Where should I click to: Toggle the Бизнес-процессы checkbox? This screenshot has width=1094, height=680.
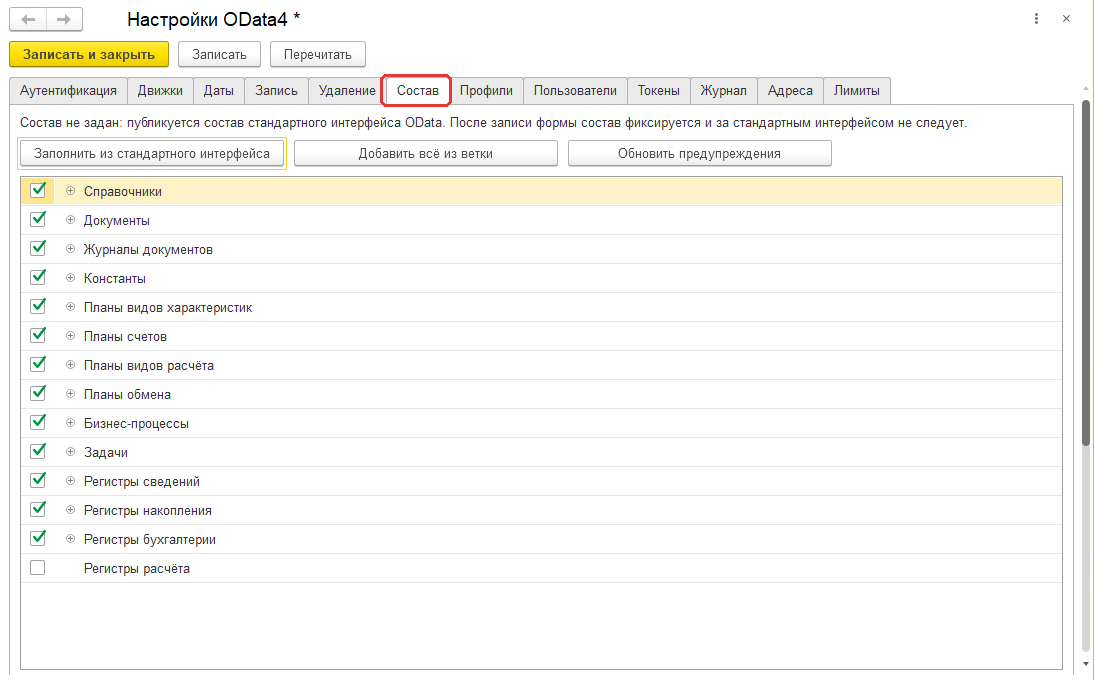point(38,423)
